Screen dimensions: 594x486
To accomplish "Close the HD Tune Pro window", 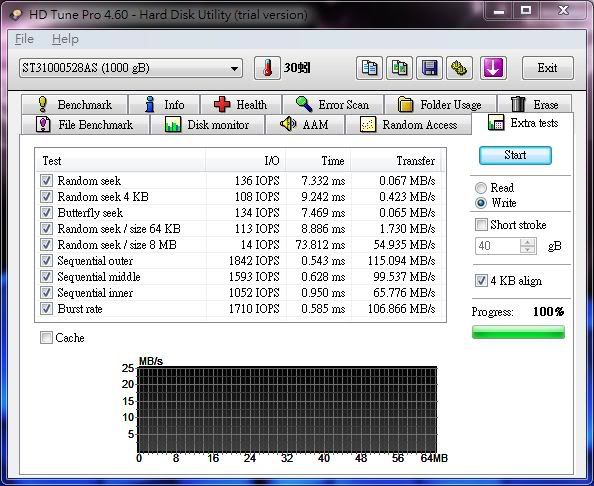I will coord(563,11).
